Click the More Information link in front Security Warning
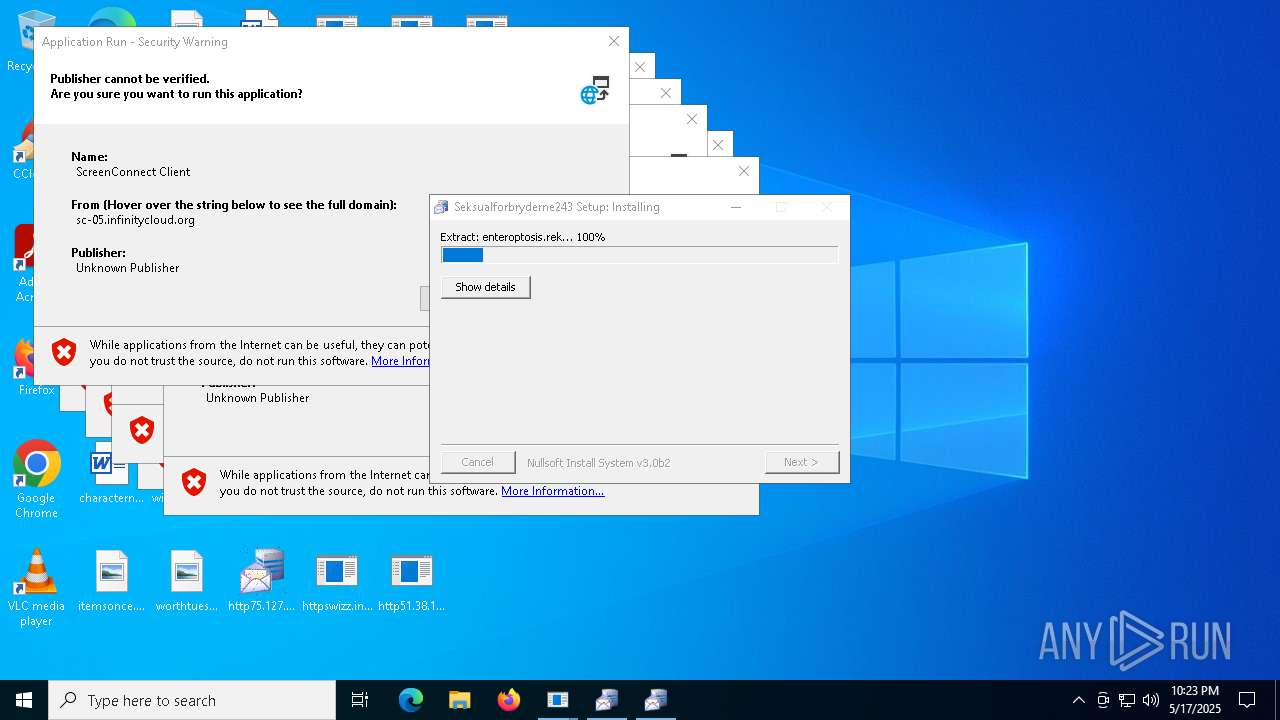The image size is (1280, 720). pos(400,361)
